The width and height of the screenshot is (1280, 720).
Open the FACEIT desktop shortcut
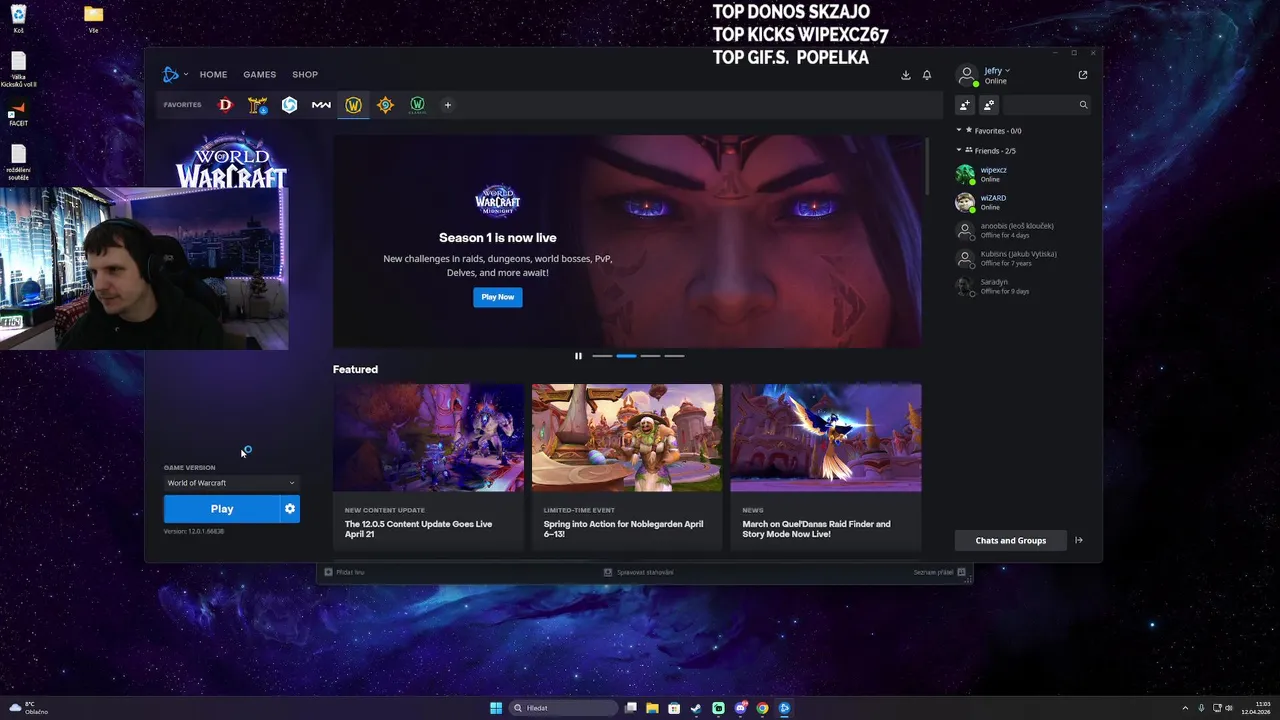[18, 113]
